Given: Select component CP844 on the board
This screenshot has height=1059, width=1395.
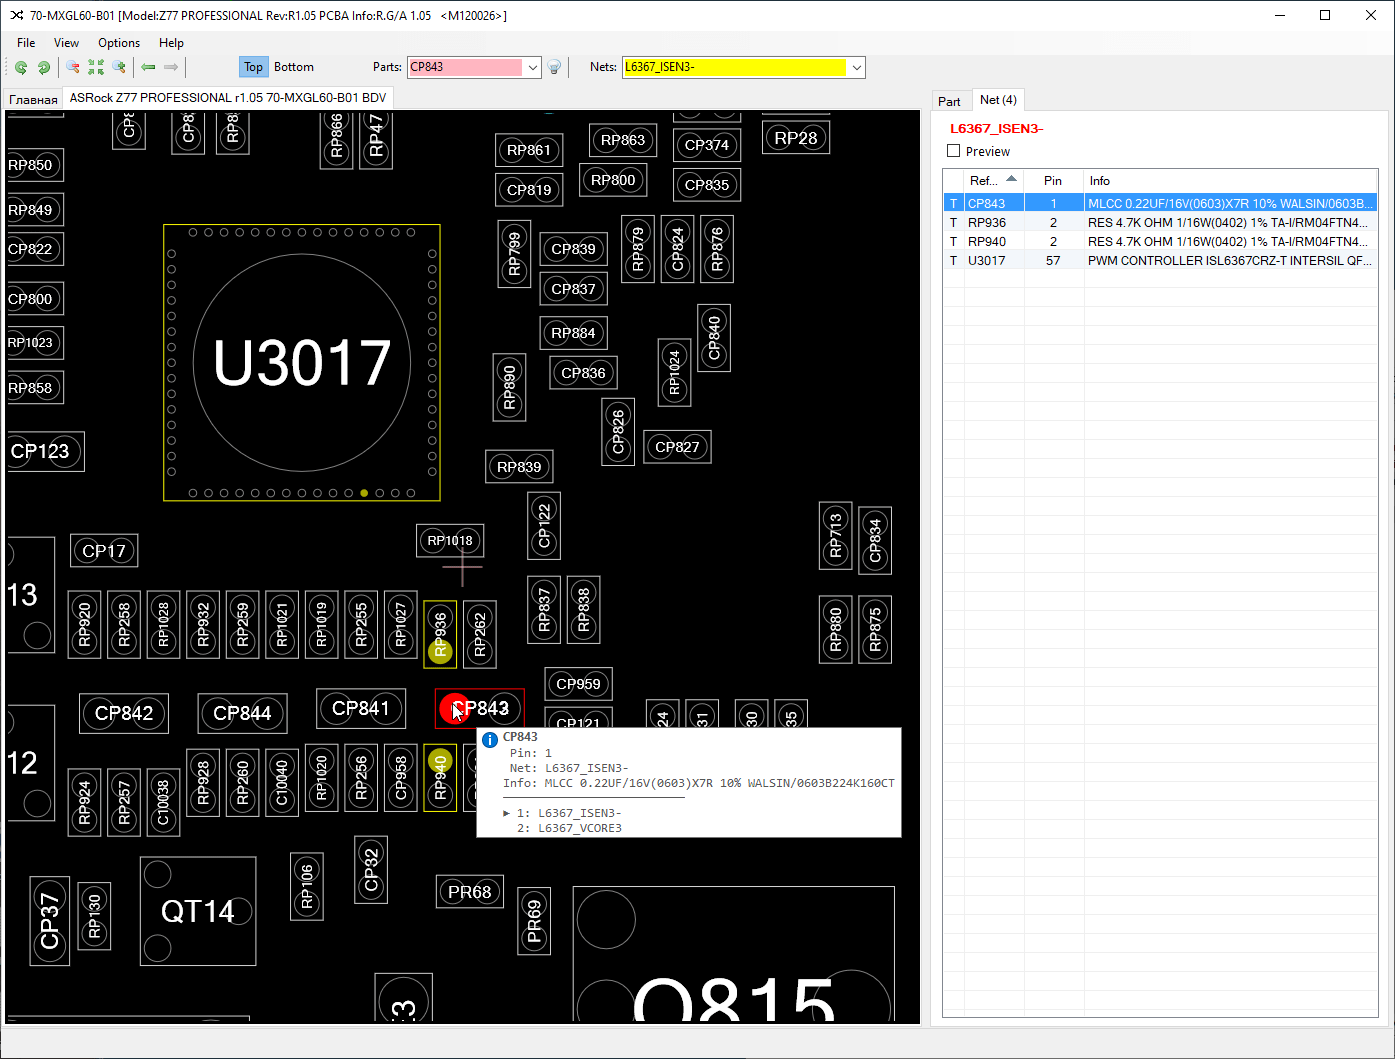Looking at the screenshot, I should tap(242, 713).
